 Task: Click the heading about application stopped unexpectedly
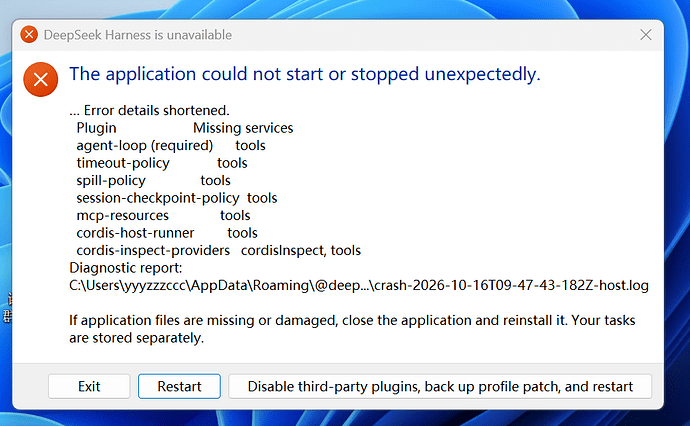click(x=305, y=74)
